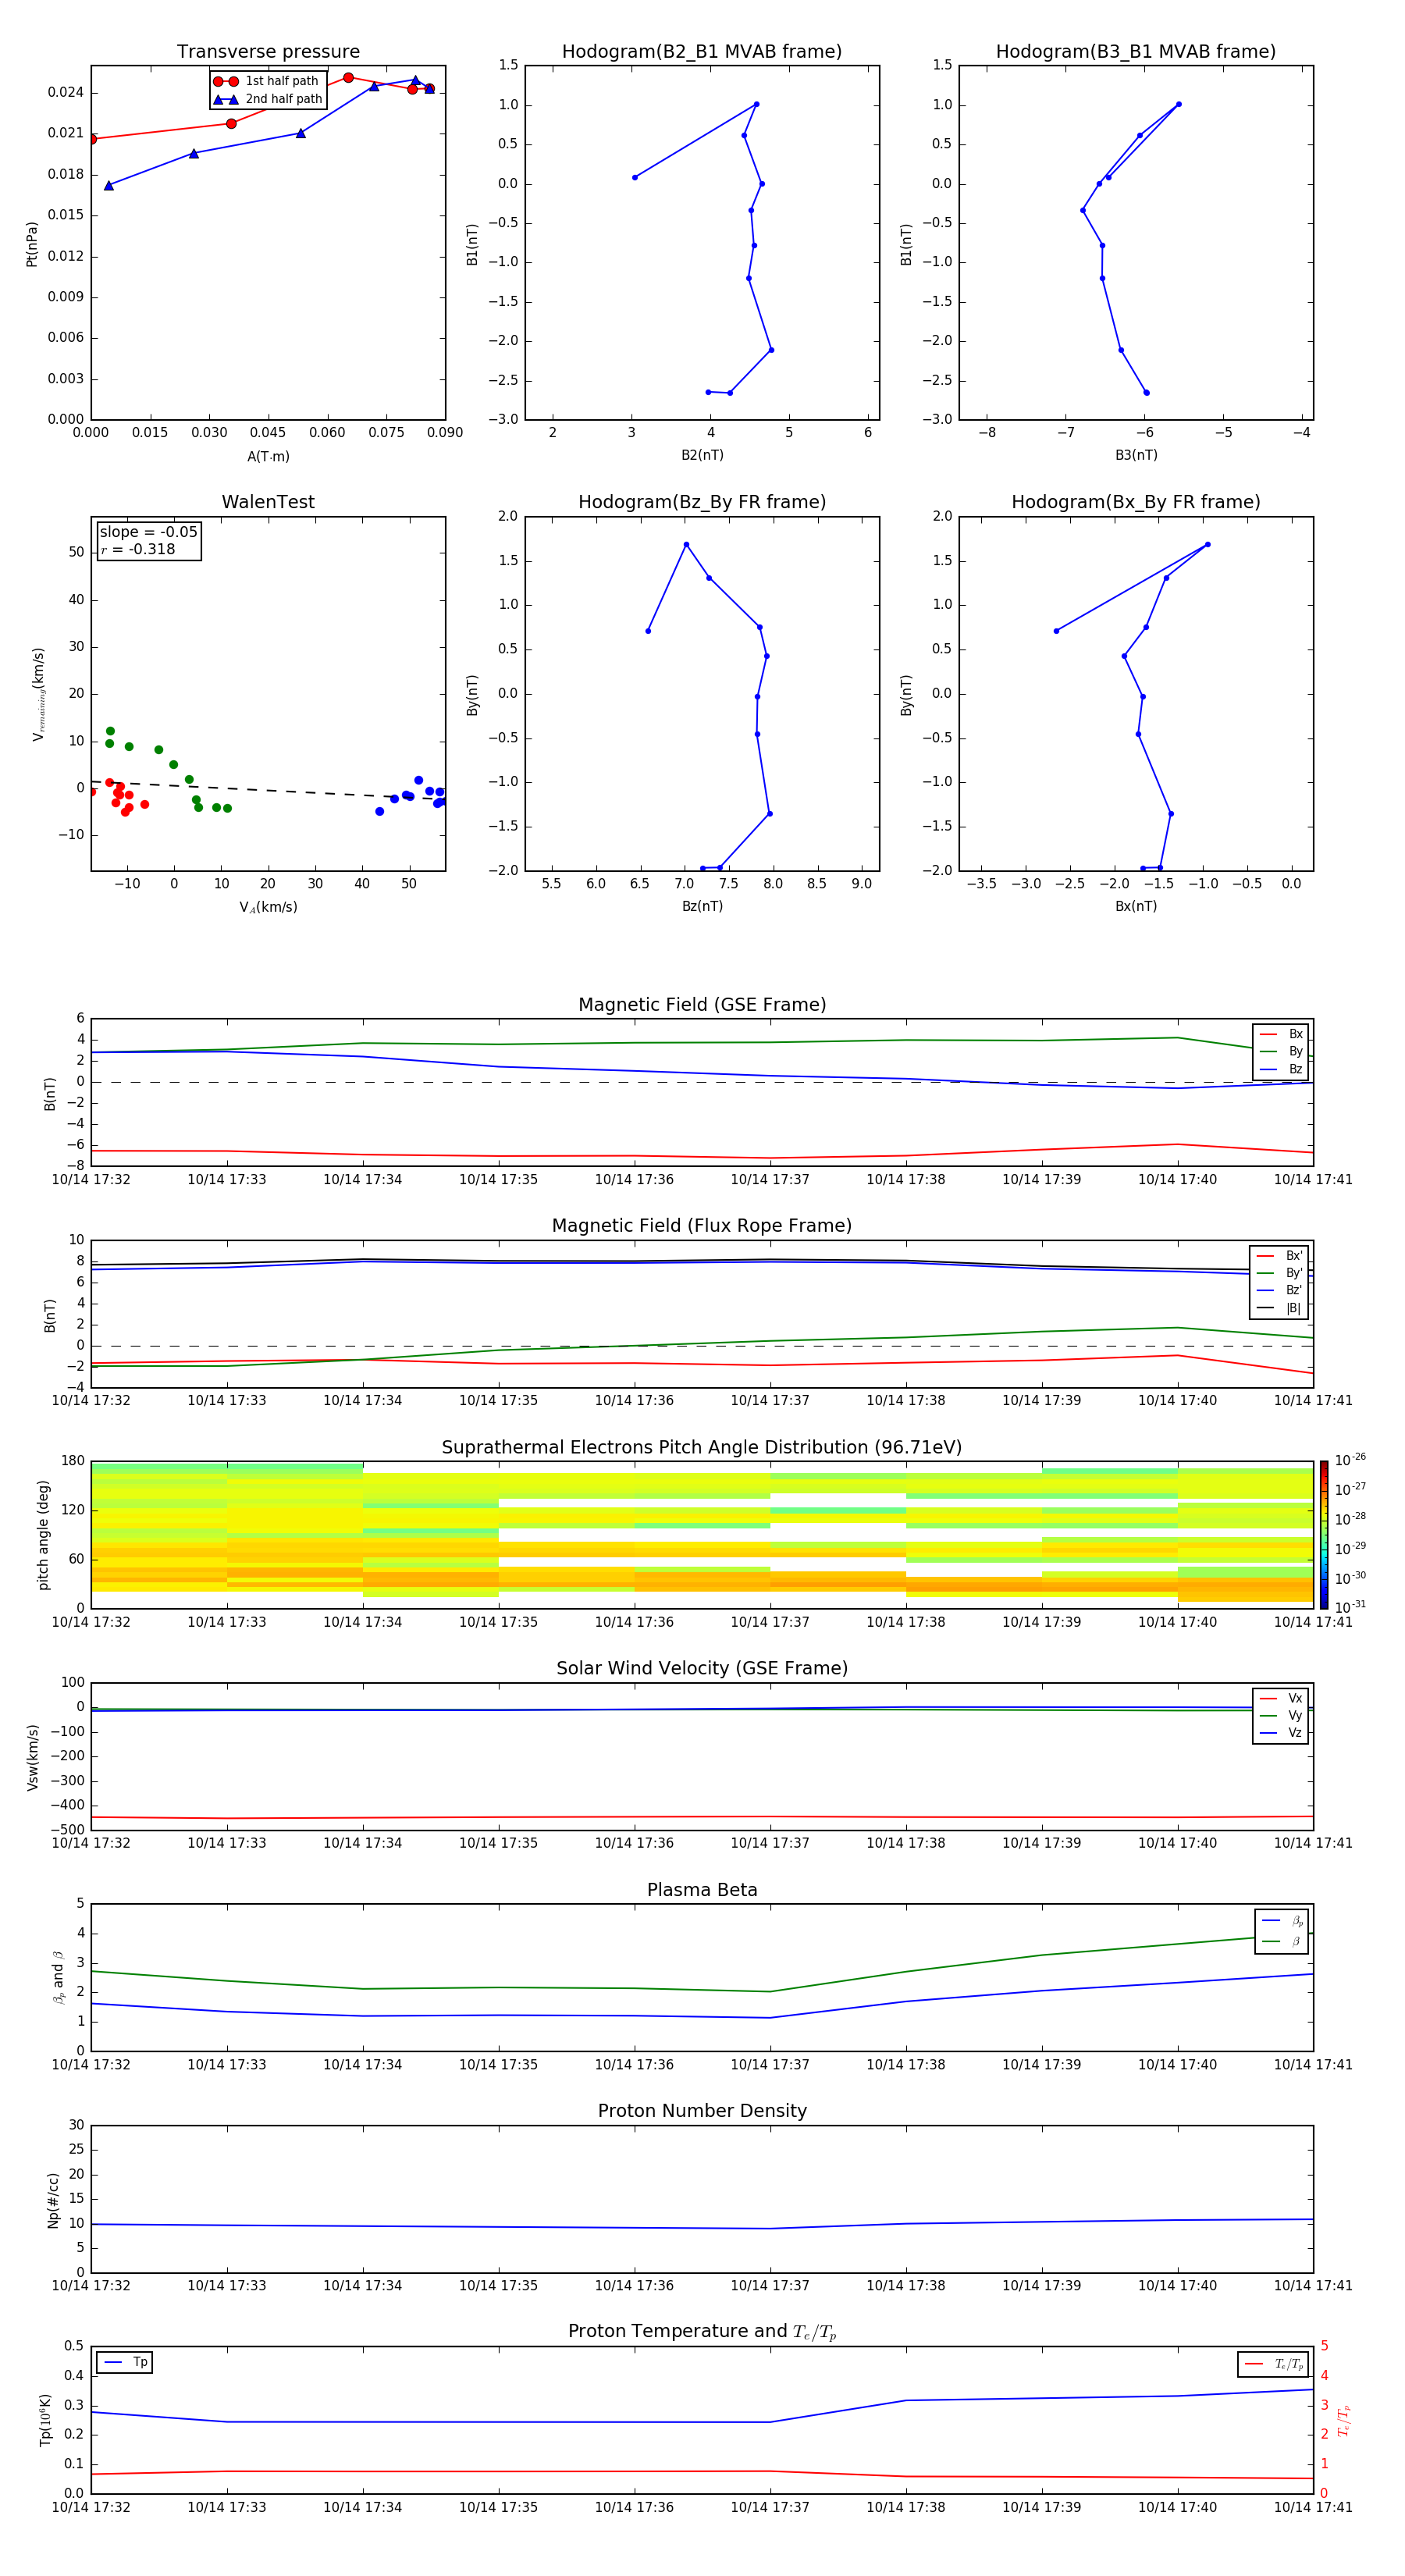Click the 'Magnetic Field (Flux Rope Frame)' title
This screenshot has height=2576, width=1405.
click(x=702, y=1226)
